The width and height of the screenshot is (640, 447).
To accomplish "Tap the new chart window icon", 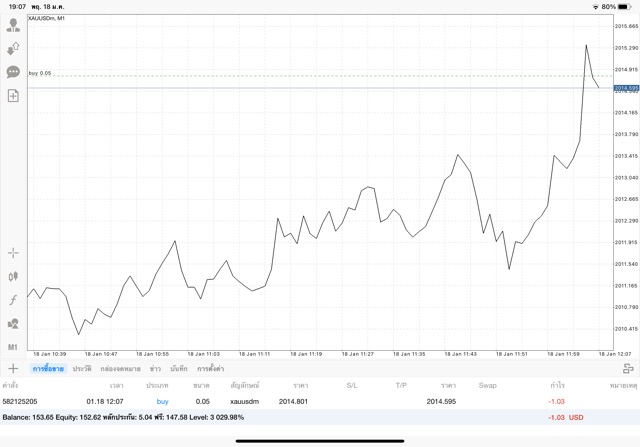I will coord(13,96).
